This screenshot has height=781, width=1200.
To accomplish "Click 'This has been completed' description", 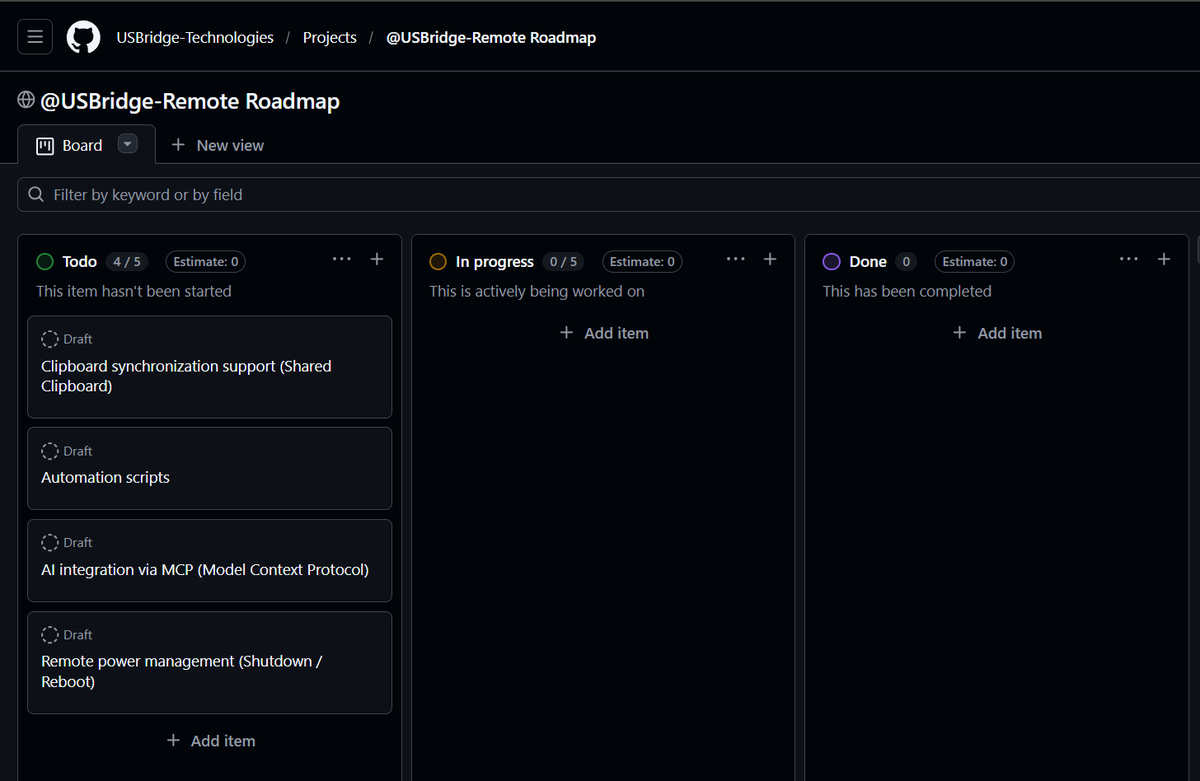I will coord(907,291).
